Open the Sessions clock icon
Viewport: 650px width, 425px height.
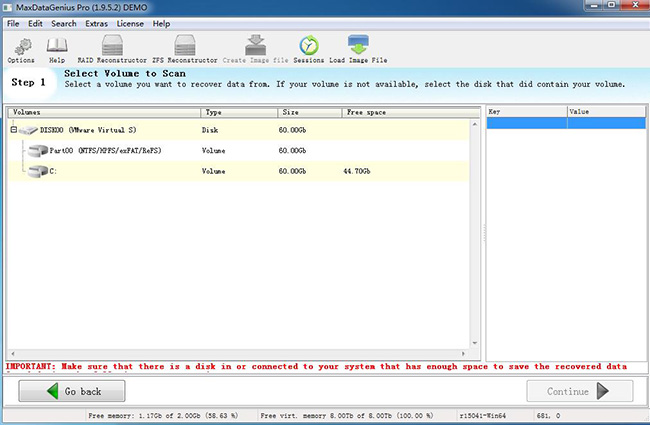309,45
